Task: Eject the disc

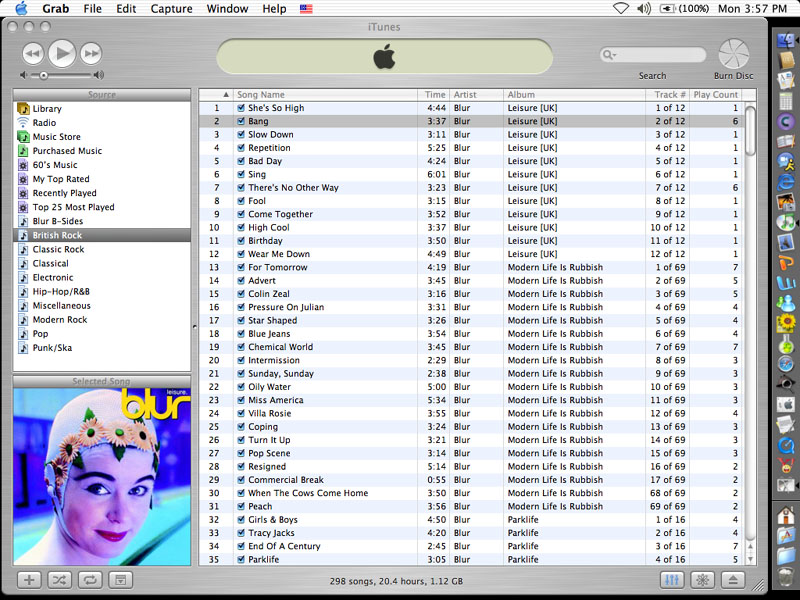Action: pos(733,580)
